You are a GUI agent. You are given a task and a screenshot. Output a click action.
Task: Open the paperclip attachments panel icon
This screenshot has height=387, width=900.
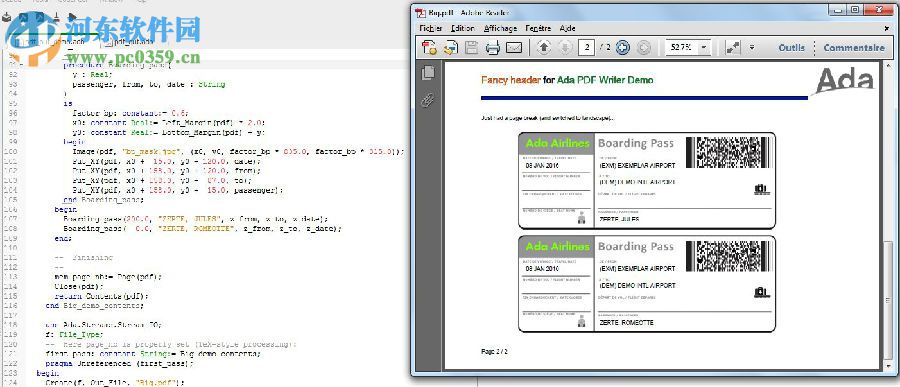428,100
